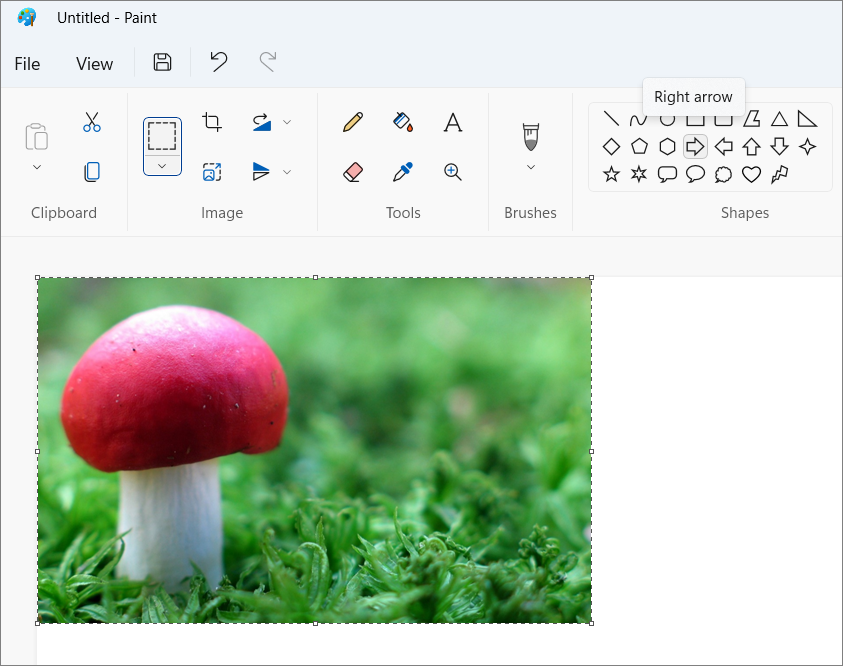Click the Copy icon
The image size is (843, 666).
point(92,172)
